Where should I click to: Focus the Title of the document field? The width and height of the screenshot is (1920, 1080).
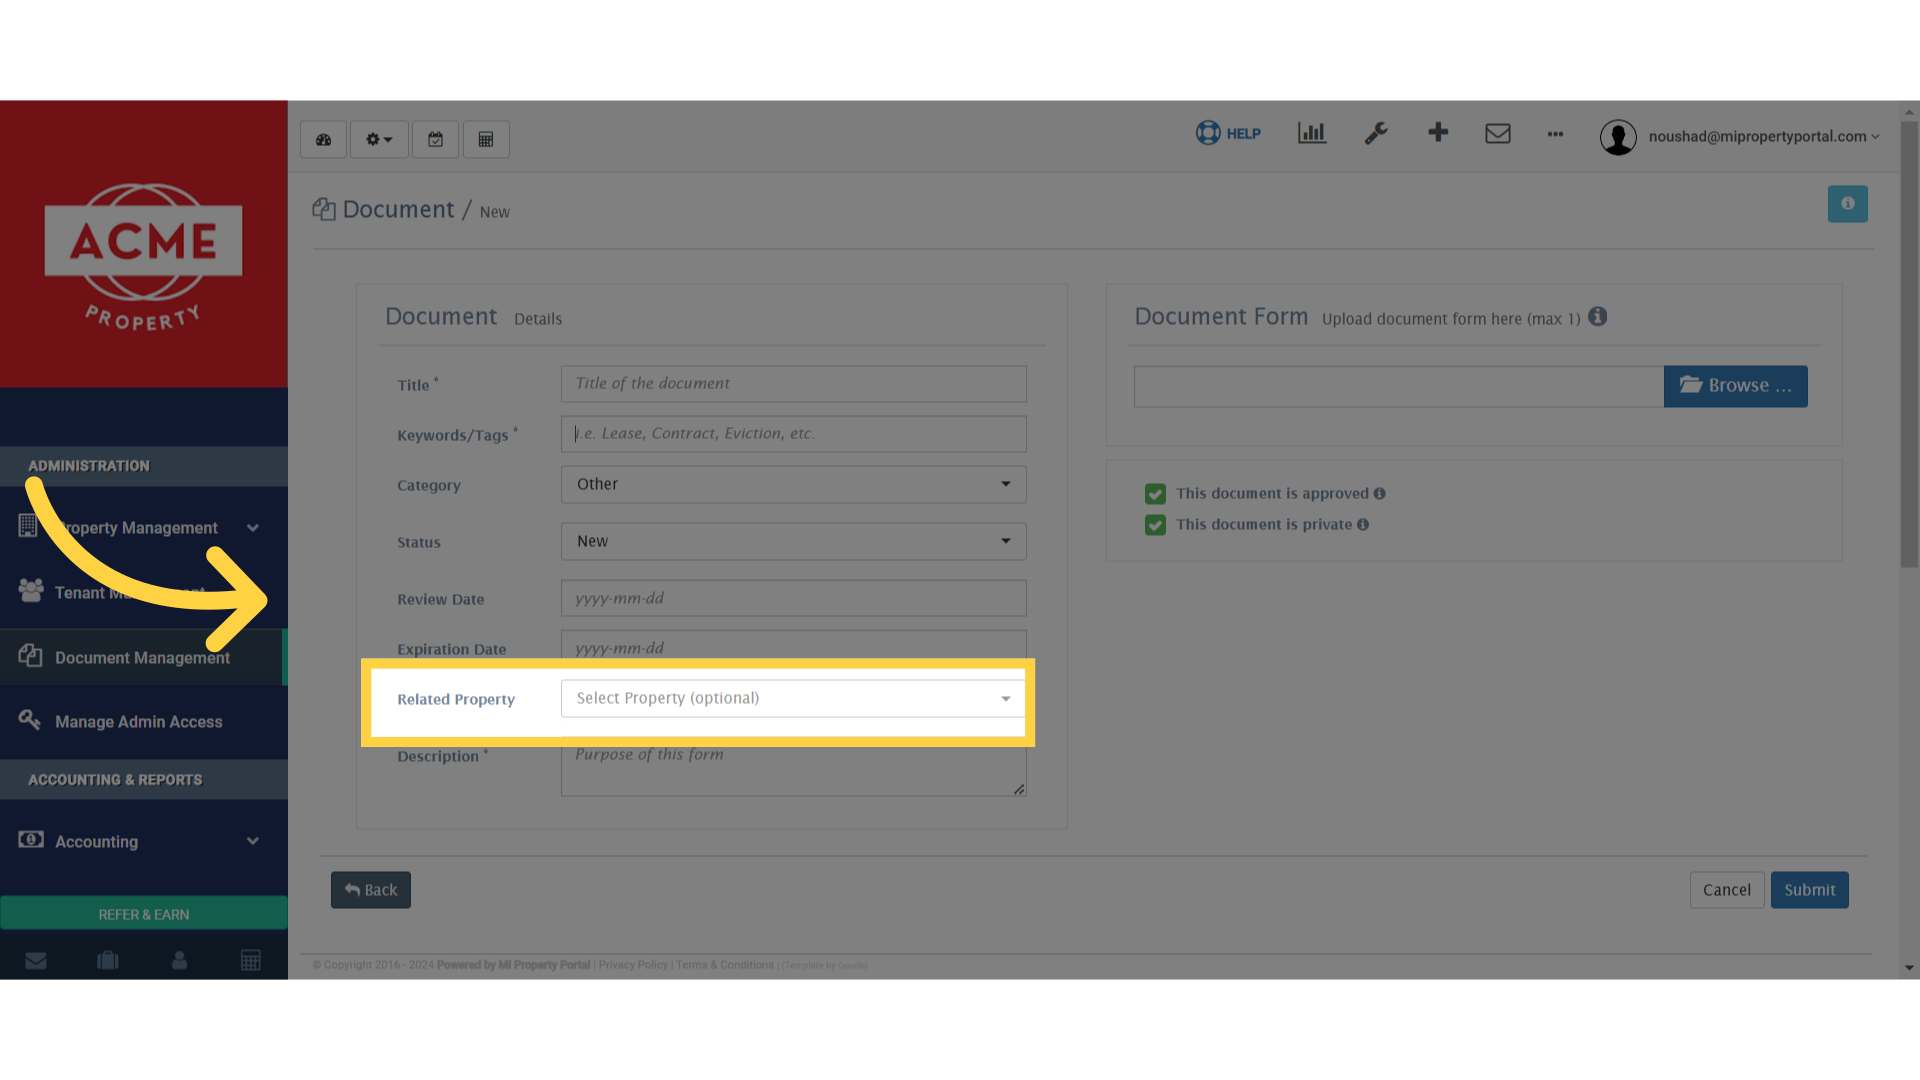click(x=794, y=384)
